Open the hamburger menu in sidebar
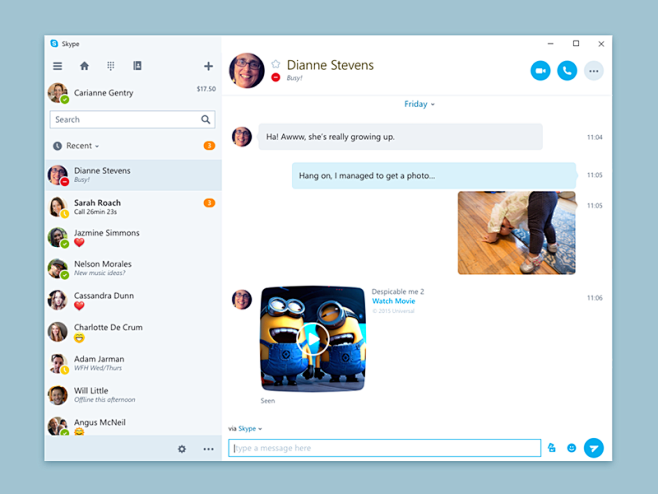 pos(57,66)
